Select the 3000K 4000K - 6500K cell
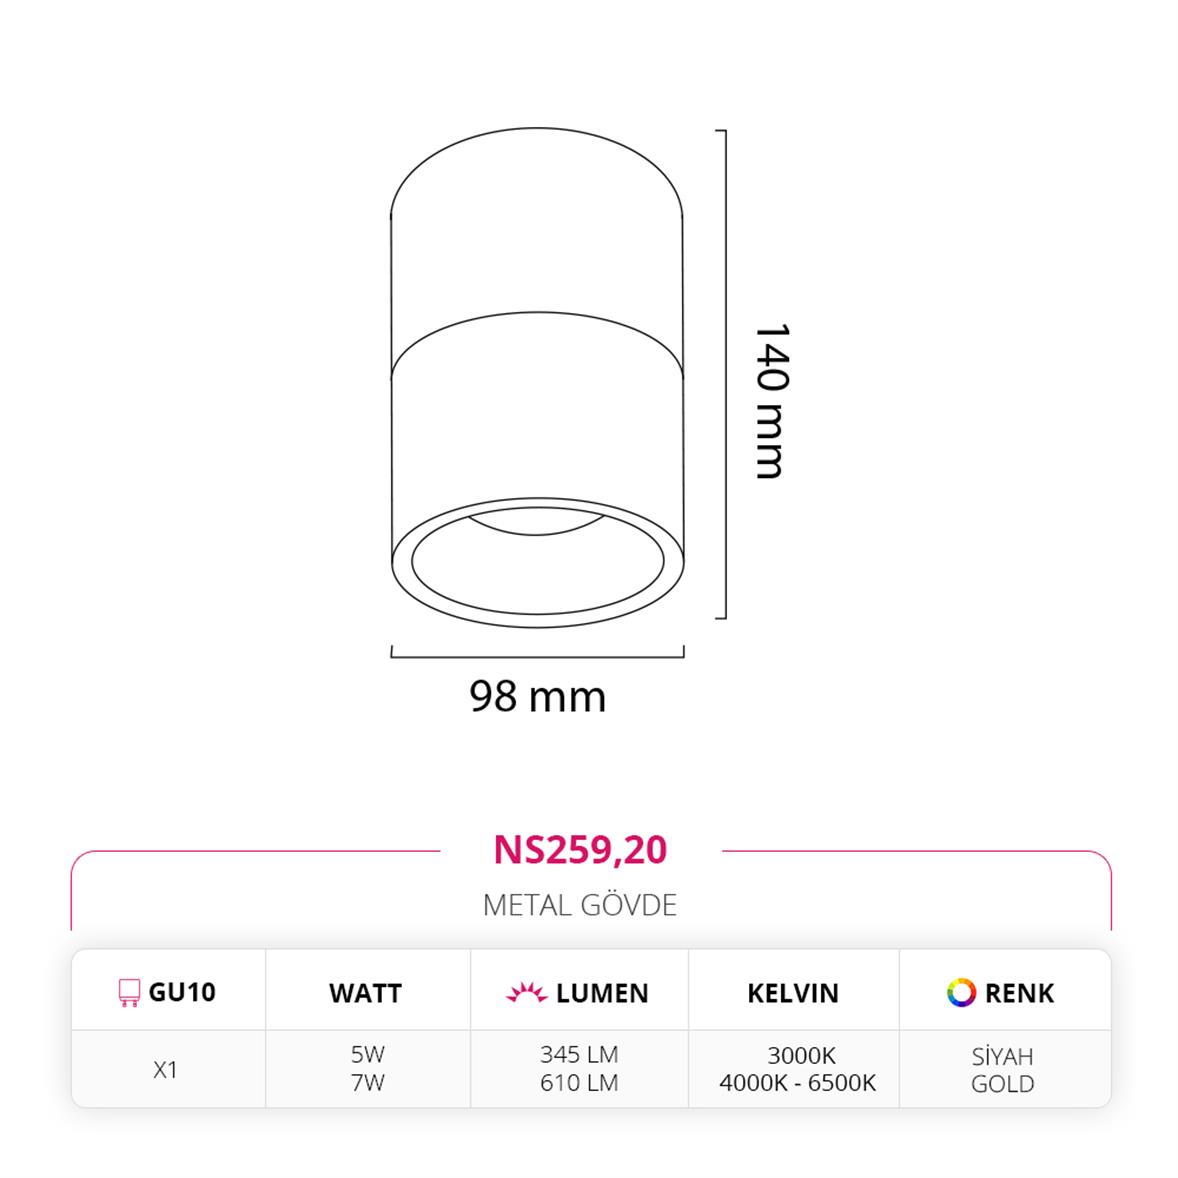 [798, 1068]
